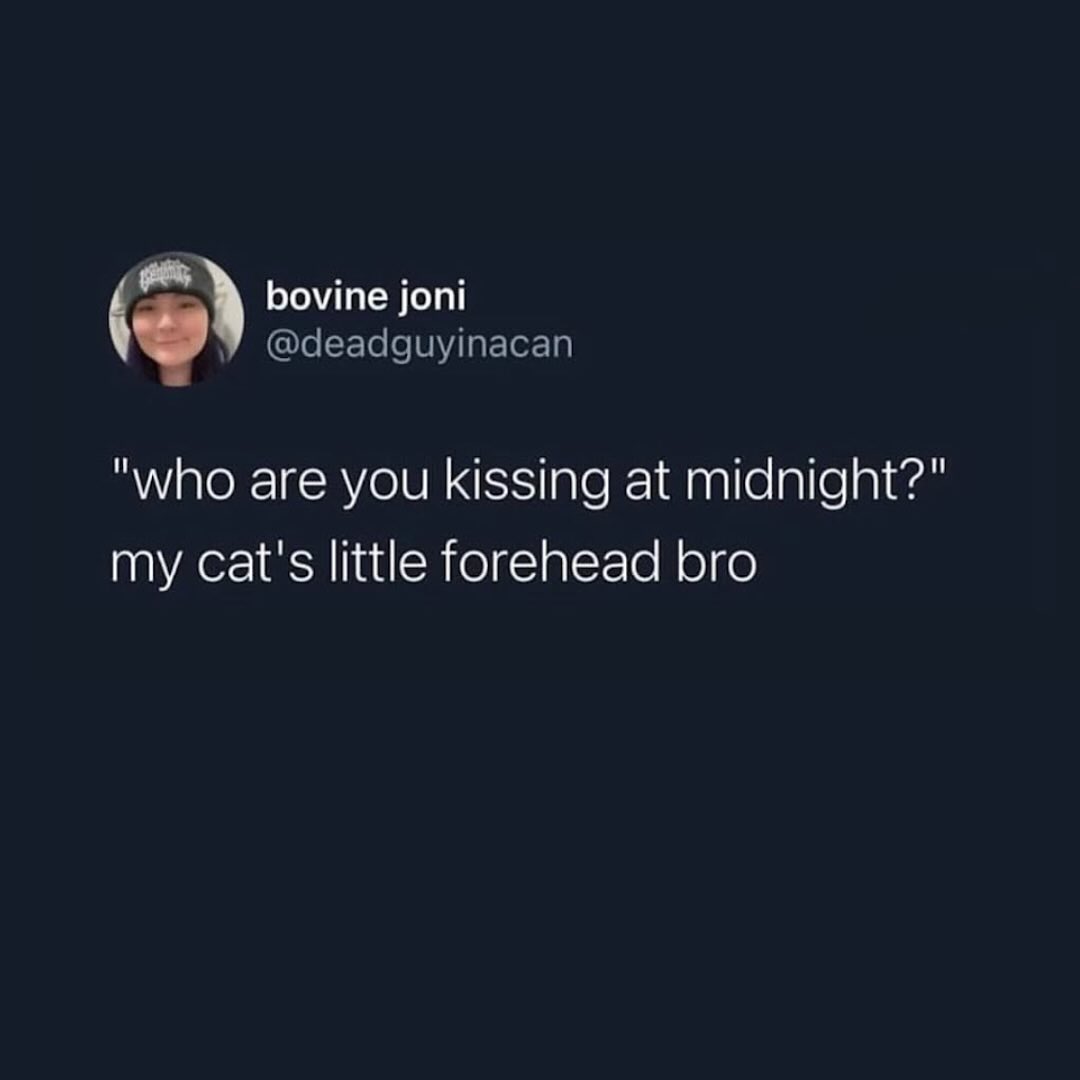Screen dimensions: 1080x1080
Task: Open the @deadguyinacan handle link
Action: point(419,344)
